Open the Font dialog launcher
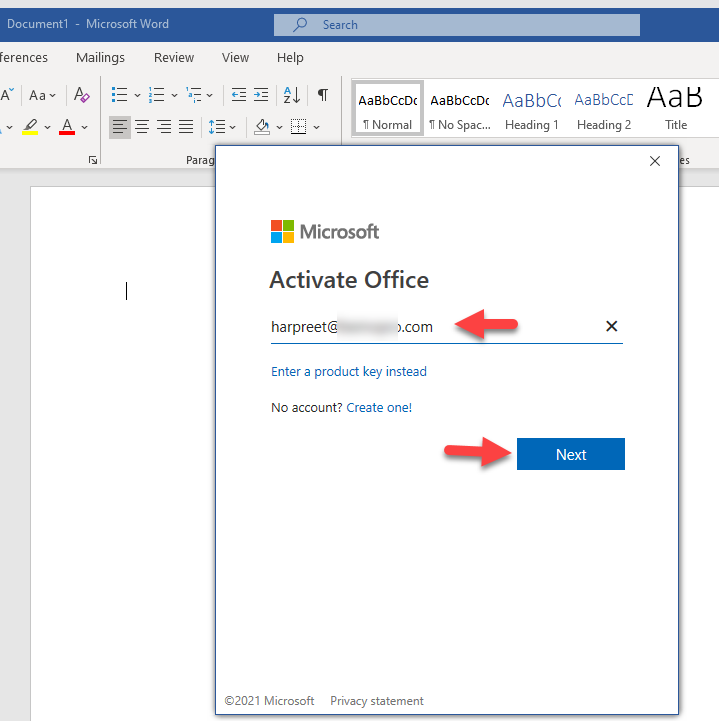The width and height of the screenshot is (719, 721). (93, 160)
